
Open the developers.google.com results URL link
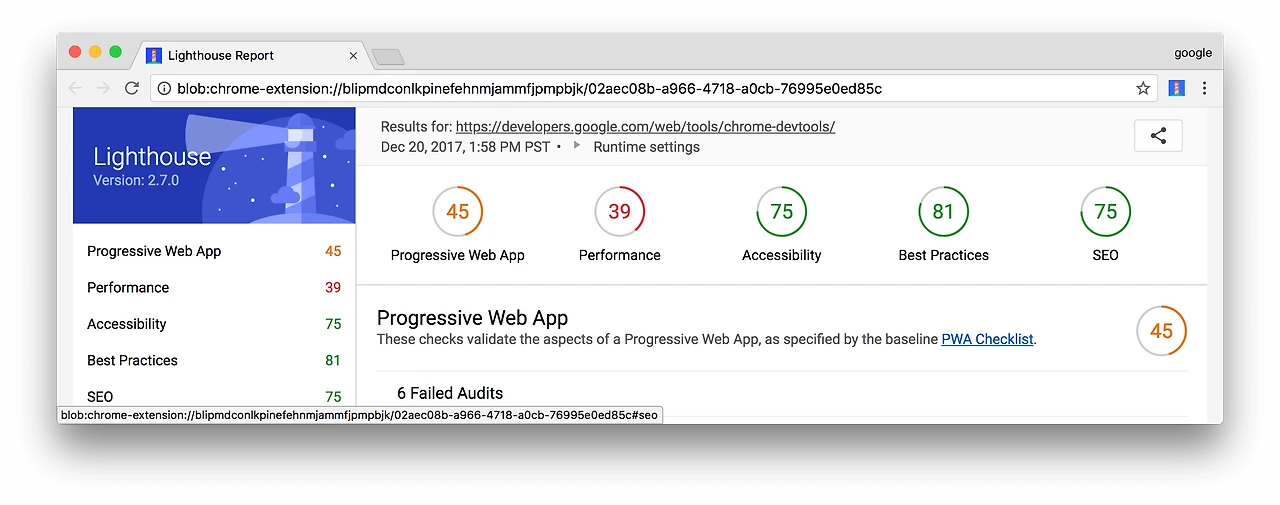click(645, 126)
